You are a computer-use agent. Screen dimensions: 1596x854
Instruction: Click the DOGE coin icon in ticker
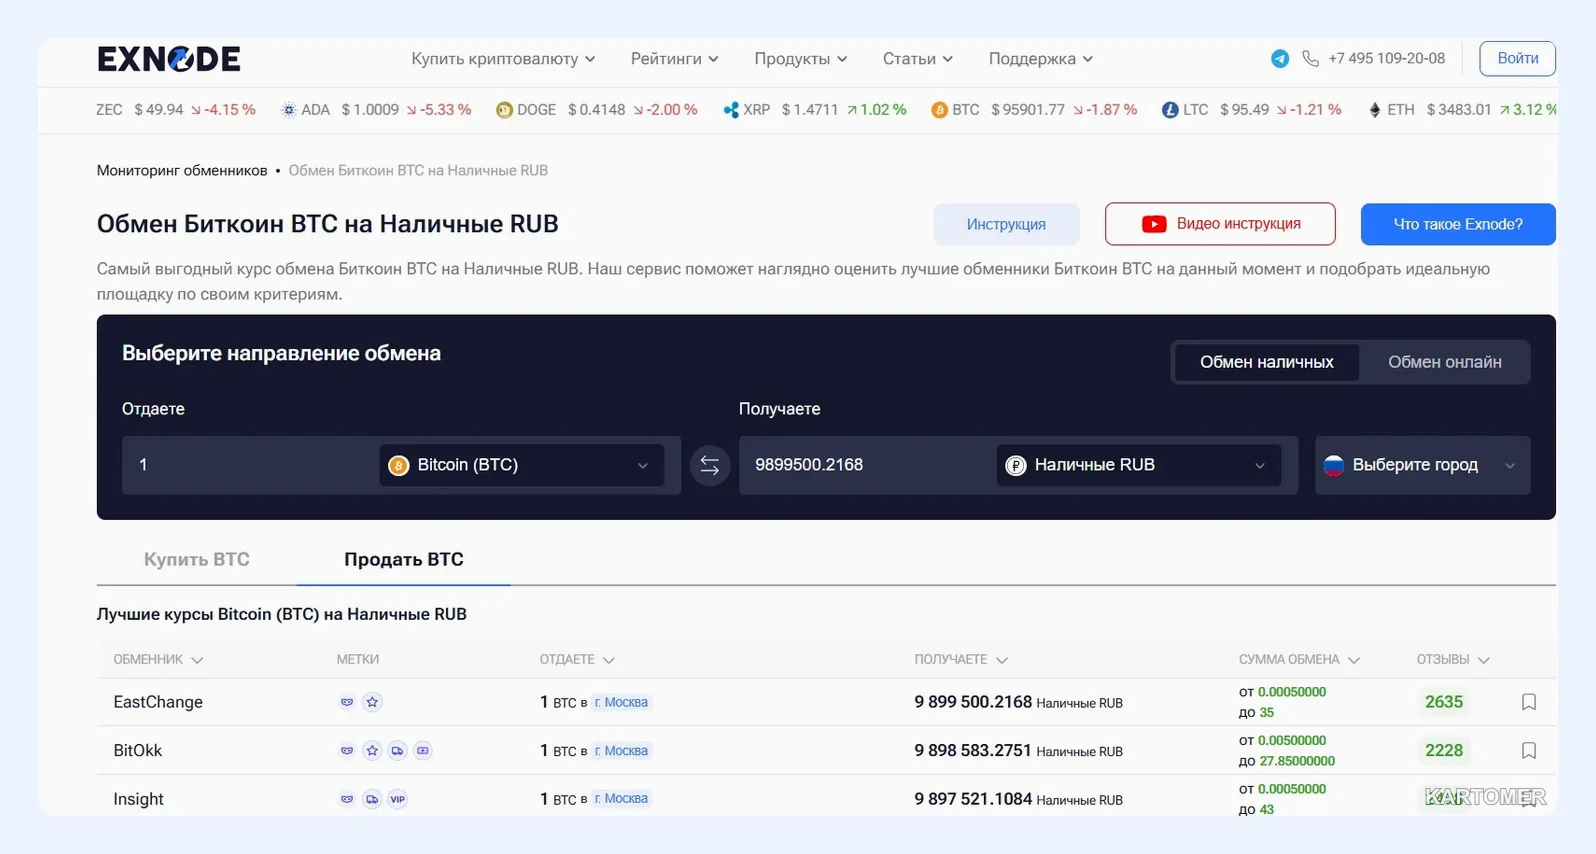[x=504, y=110]
